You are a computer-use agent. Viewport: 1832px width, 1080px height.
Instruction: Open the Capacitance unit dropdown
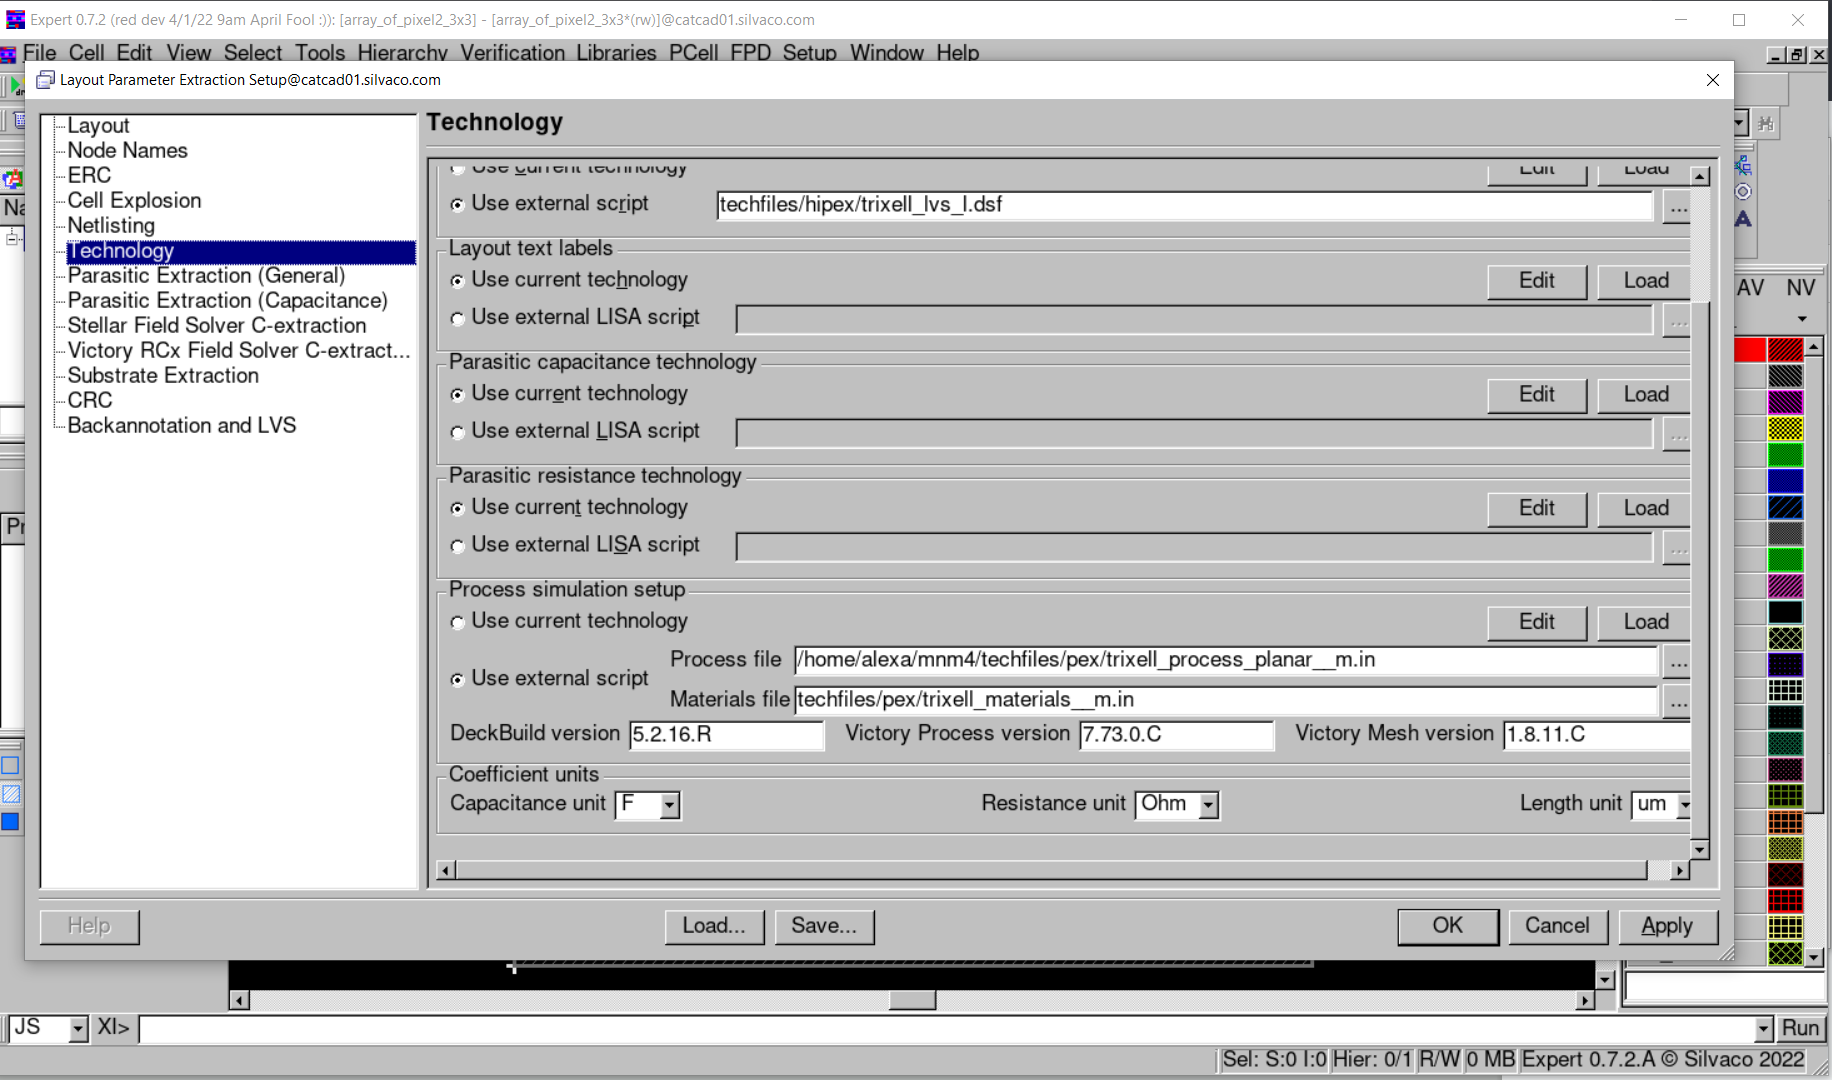[x=670, y=805]
